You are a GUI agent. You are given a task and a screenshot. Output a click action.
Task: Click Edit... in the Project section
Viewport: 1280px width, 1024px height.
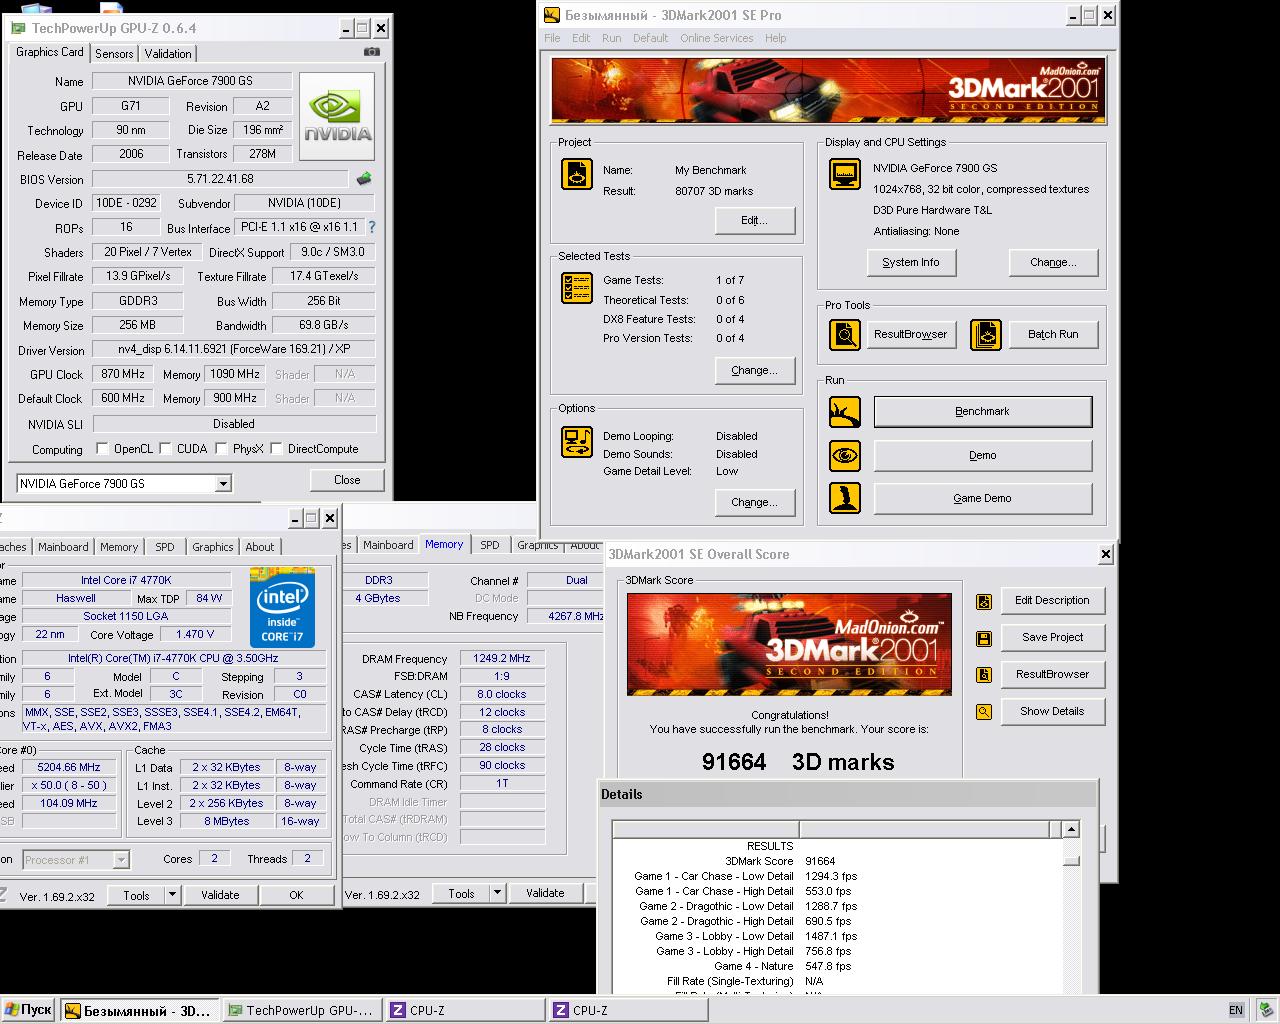click(755, 220)
